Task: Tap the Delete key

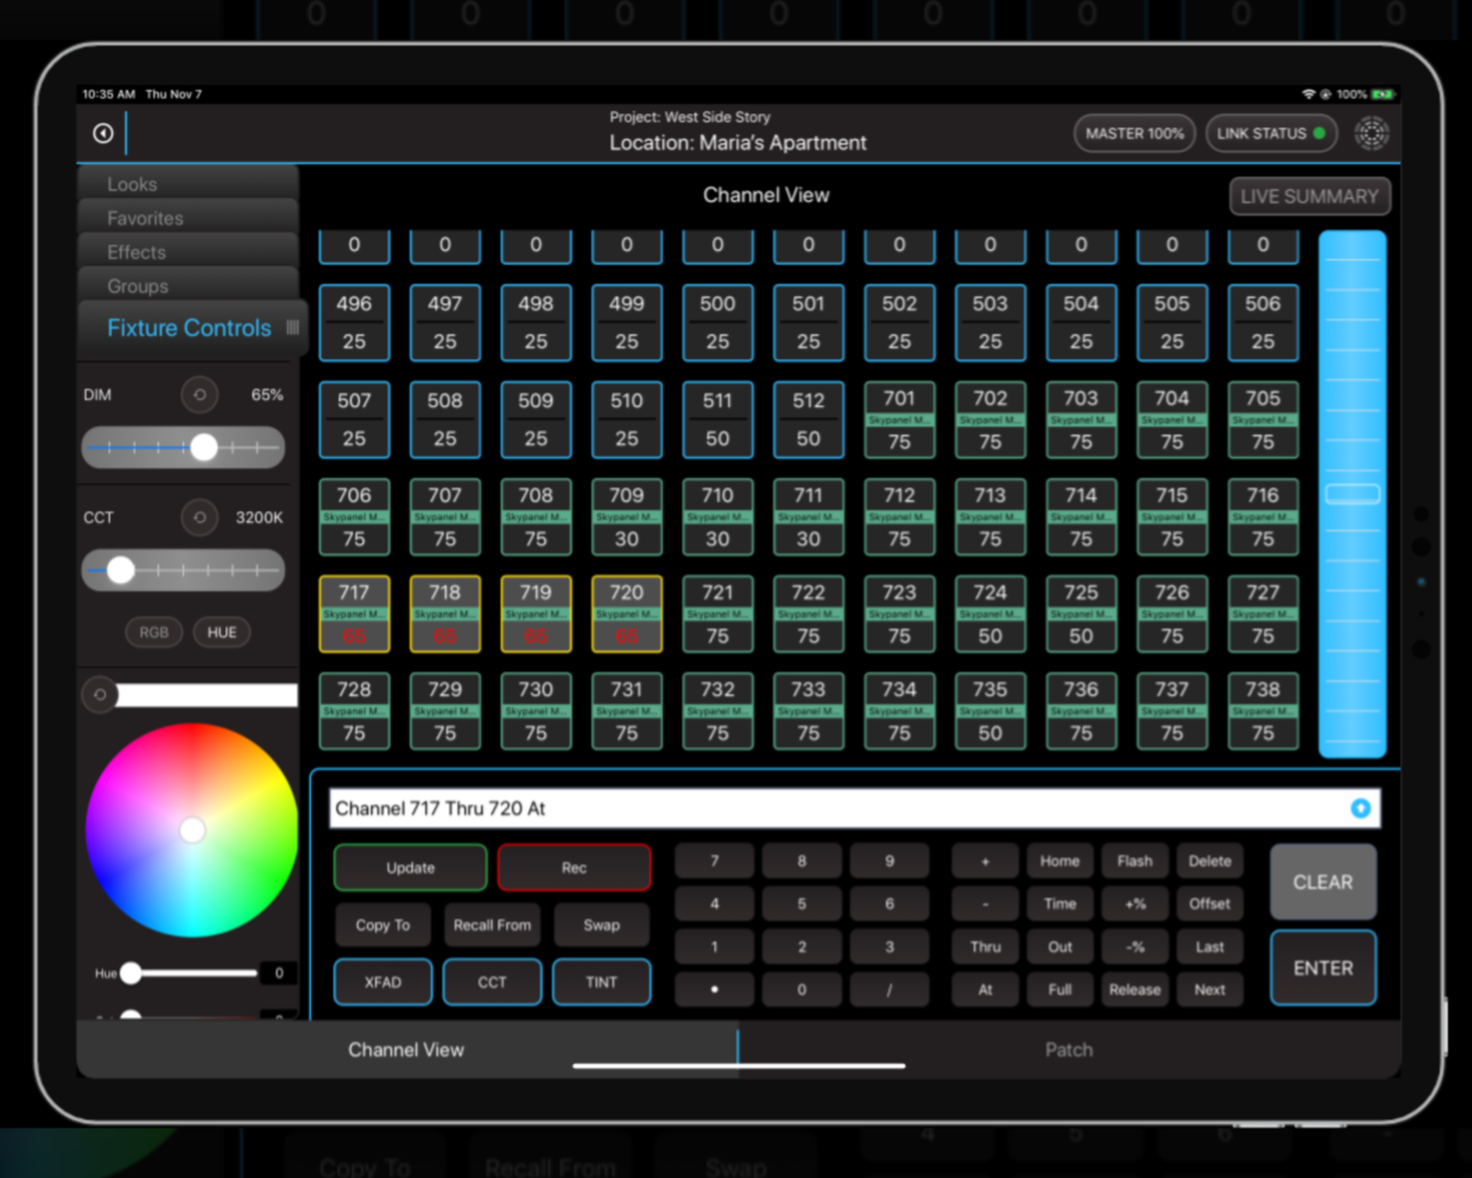Action: [1210, 861]
